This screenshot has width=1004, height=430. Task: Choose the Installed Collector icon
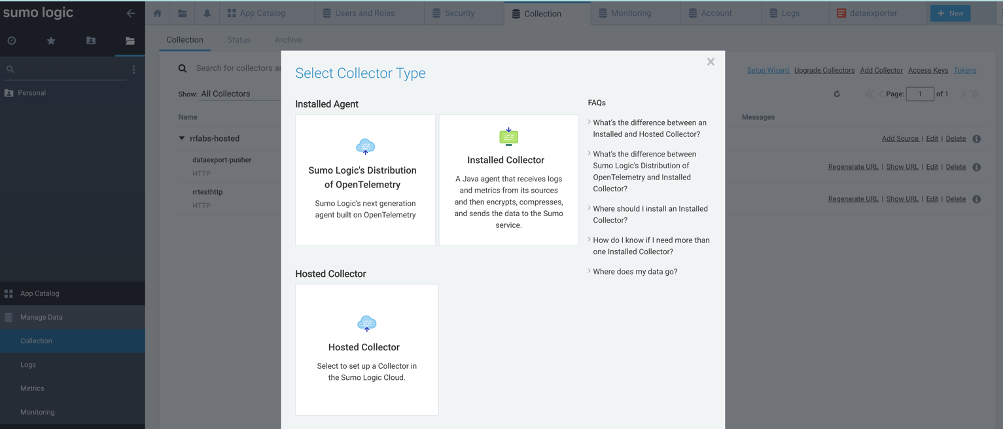point(509,137)
